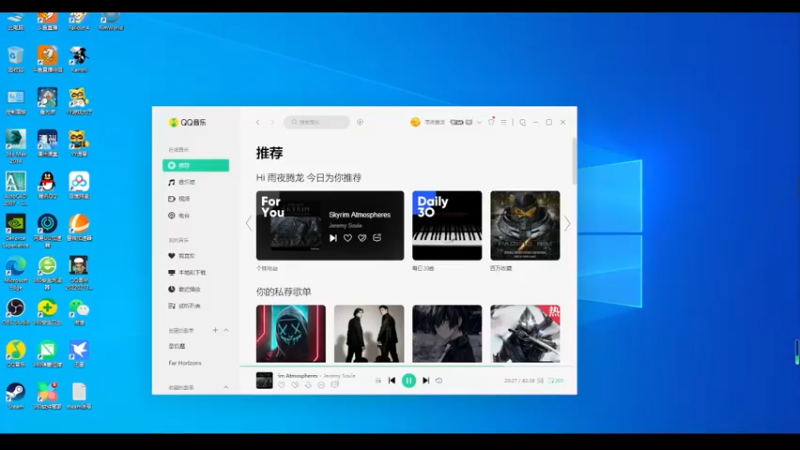Toggle the play mode icon left of previous

378,381
